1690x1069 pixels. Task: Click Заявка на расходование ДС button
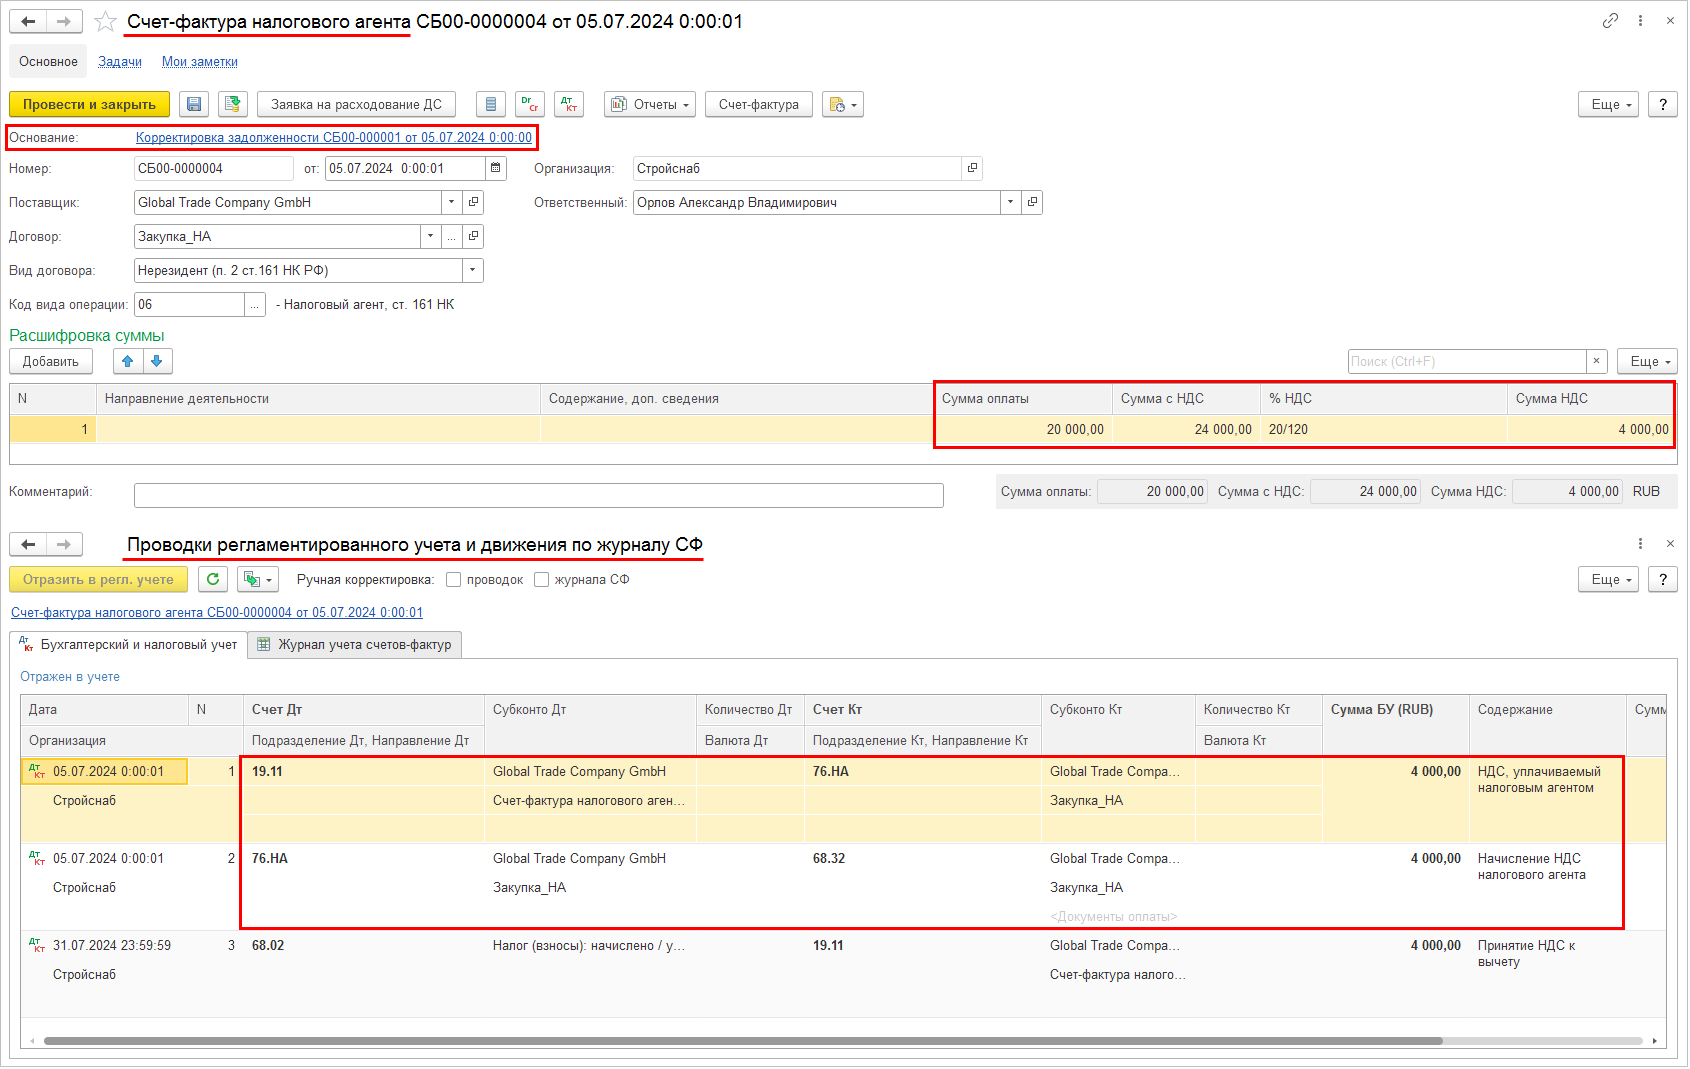coord(357,104)
